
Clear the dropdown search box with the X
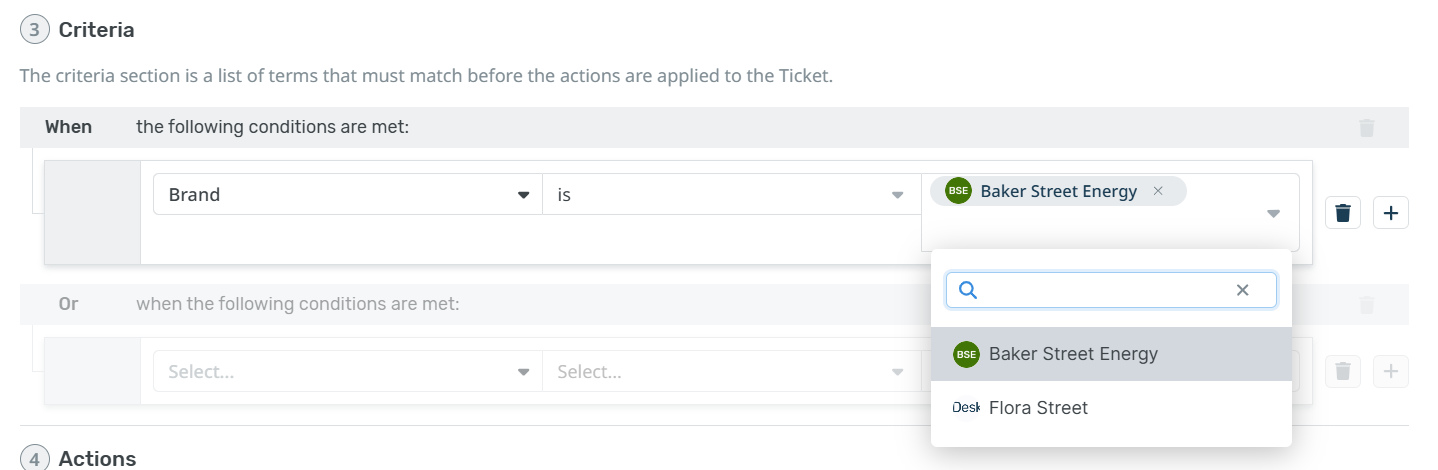tap(1243, 290)
